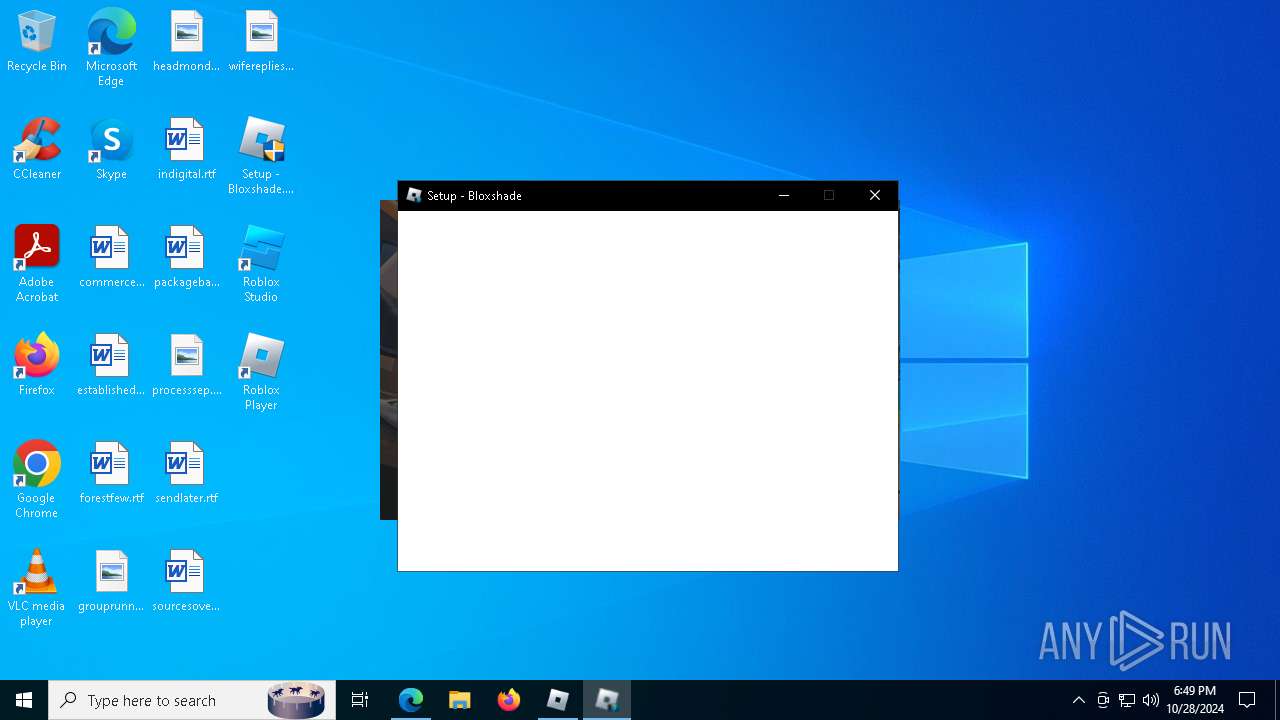Select sendlater.rtf document on desktop
Viewport: 1280px width, 720px height.
pos(186,474)
